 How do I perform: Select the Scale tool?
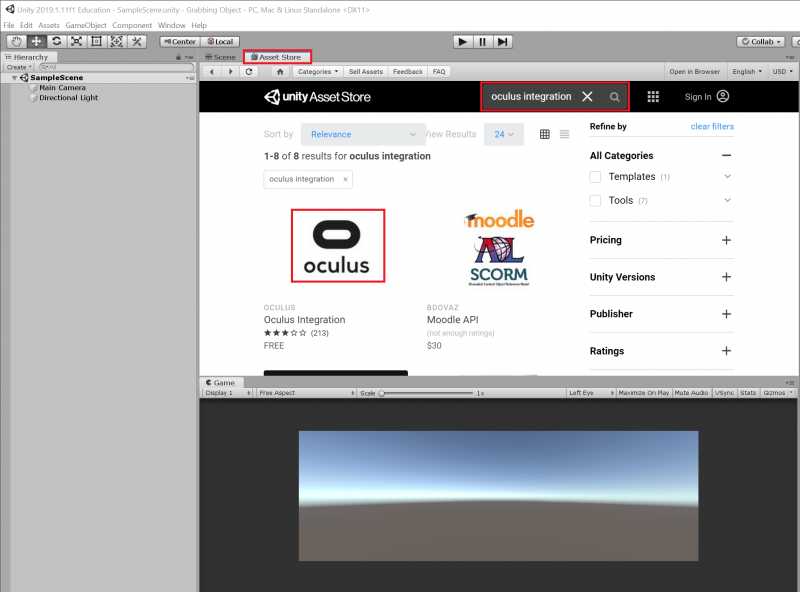[77, 42]
